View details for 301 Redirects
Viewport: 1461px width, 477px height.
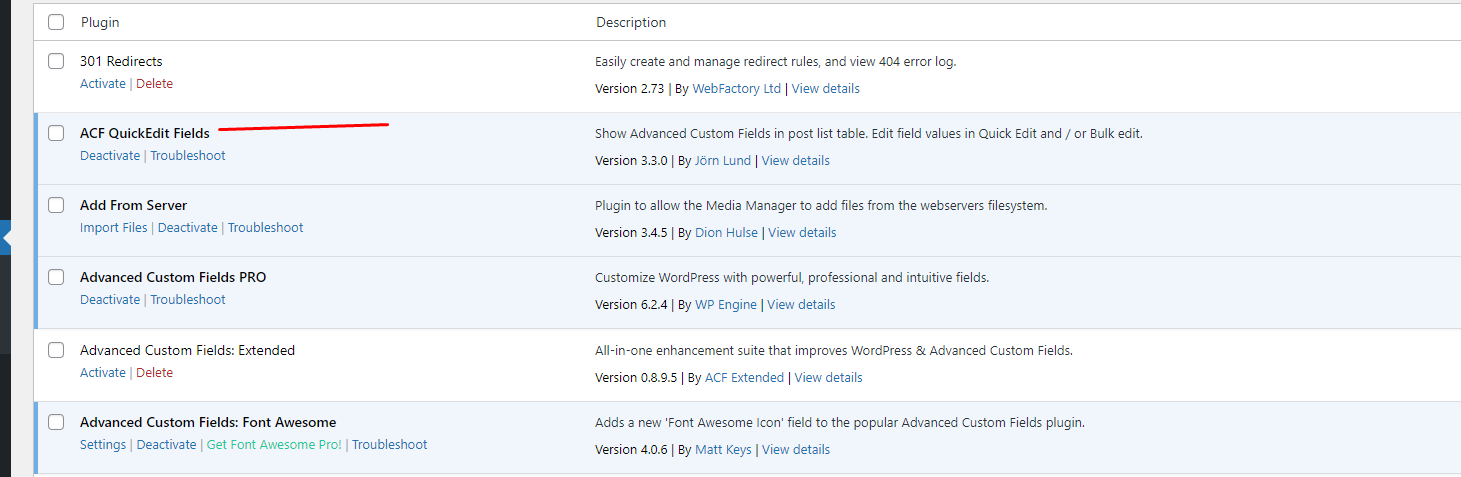tap(826, 89)
